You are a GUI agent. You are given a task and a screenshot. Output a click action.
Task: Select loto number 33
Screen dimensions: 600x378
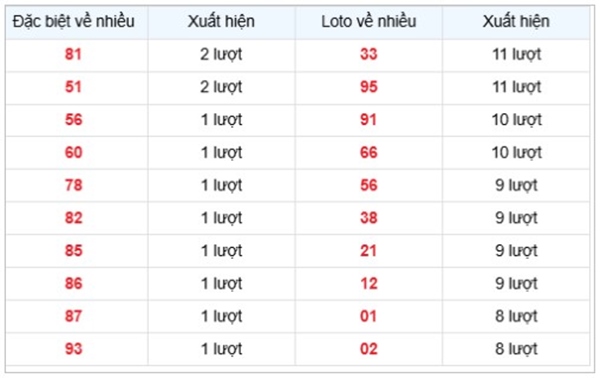pos(368,54)
